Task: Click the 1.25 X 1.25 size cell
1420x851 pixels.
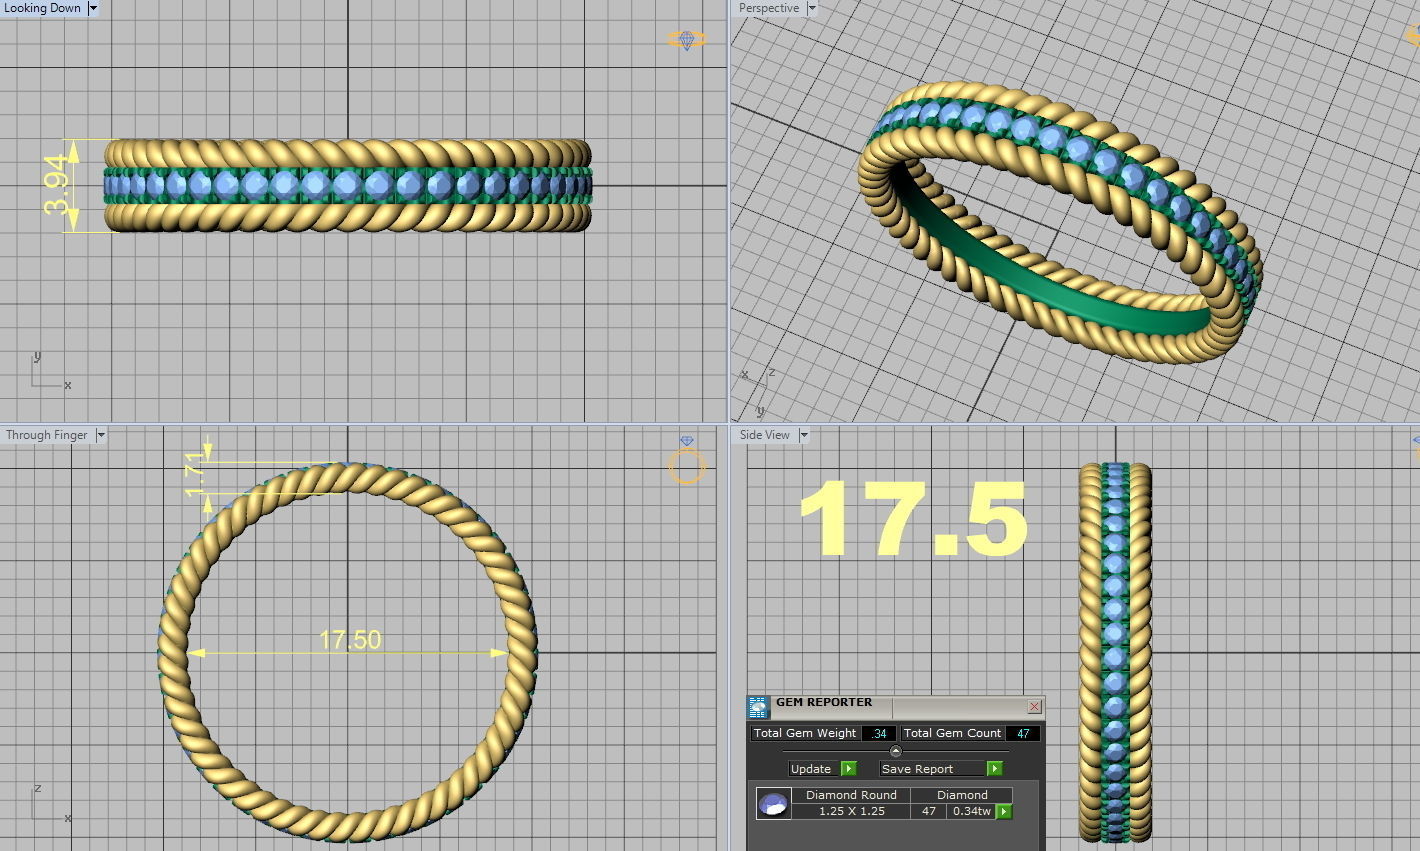Action: (852, 811)
